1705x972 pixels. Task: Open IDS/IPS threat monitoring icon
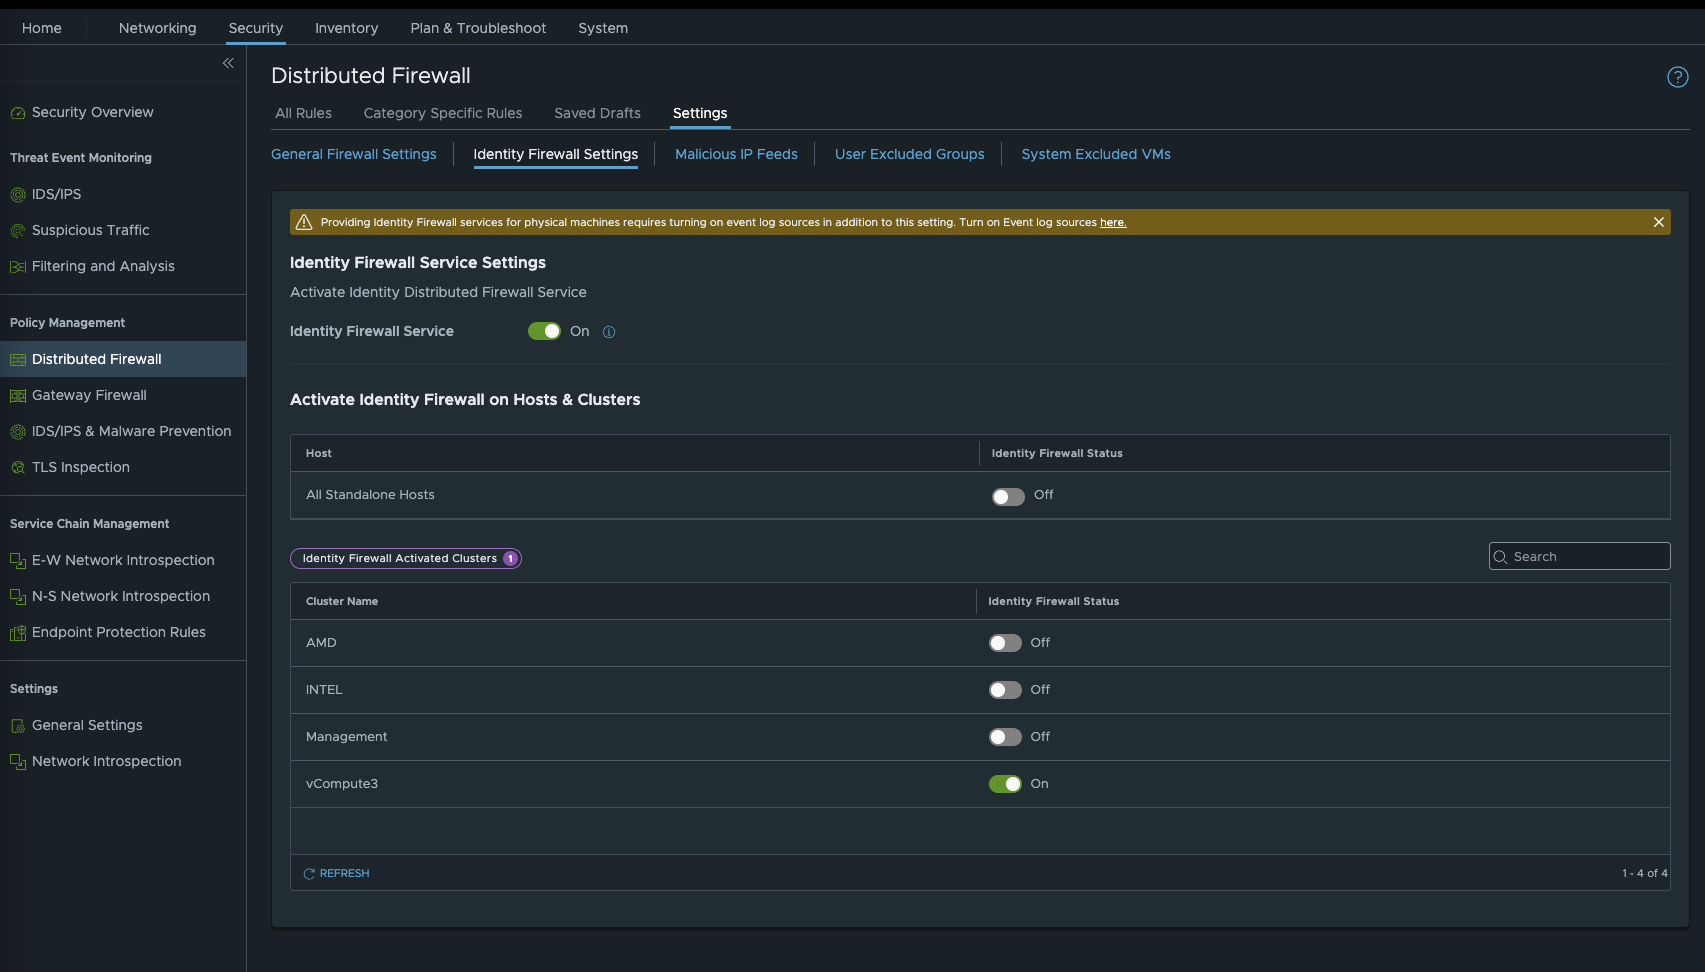pos(18,195)
